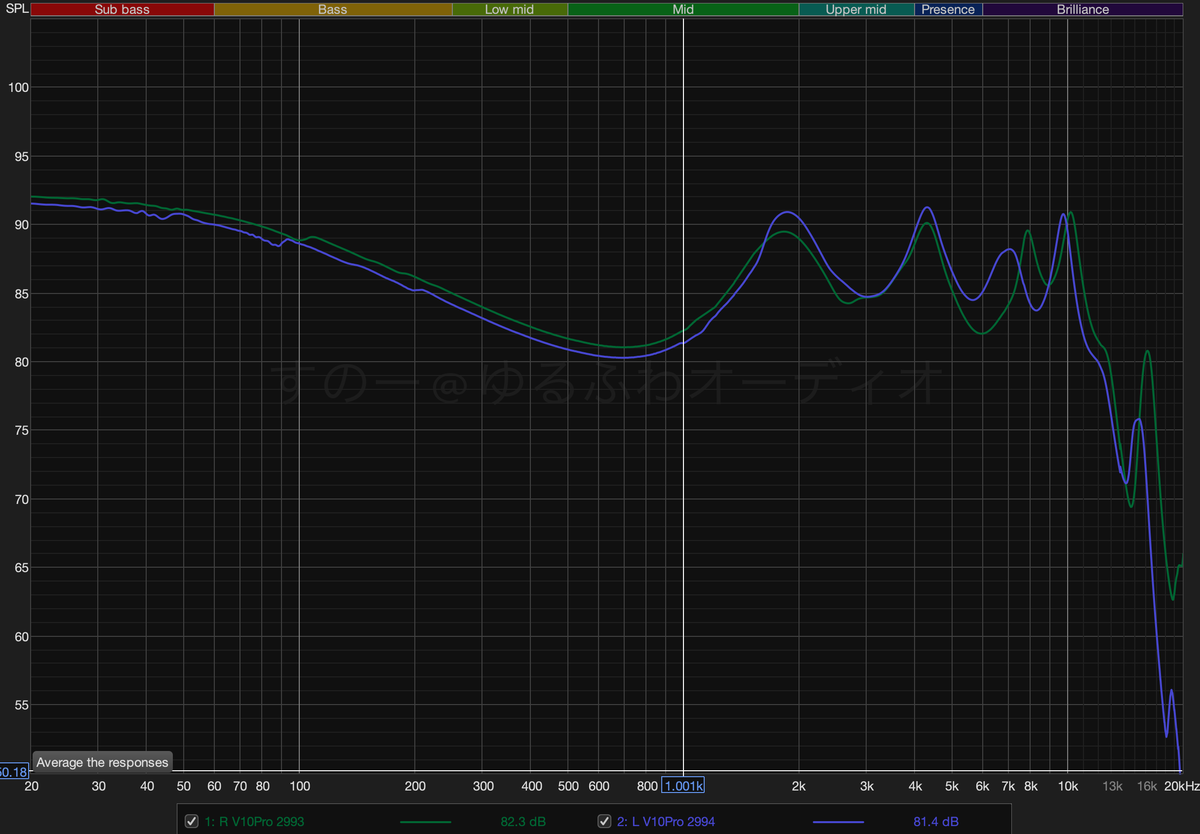Image resolution: width=1200 pixels, height=834 pixels.
Task: Click the '2: L V10Pro 2994' legend name
Action: 666,822
